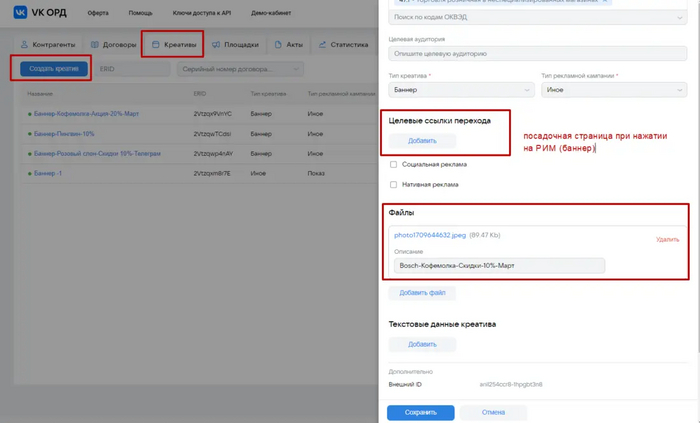Viewport: 700px width, 423px height.
Task: Click the icon beside Креативы
Action: [155, 45]
